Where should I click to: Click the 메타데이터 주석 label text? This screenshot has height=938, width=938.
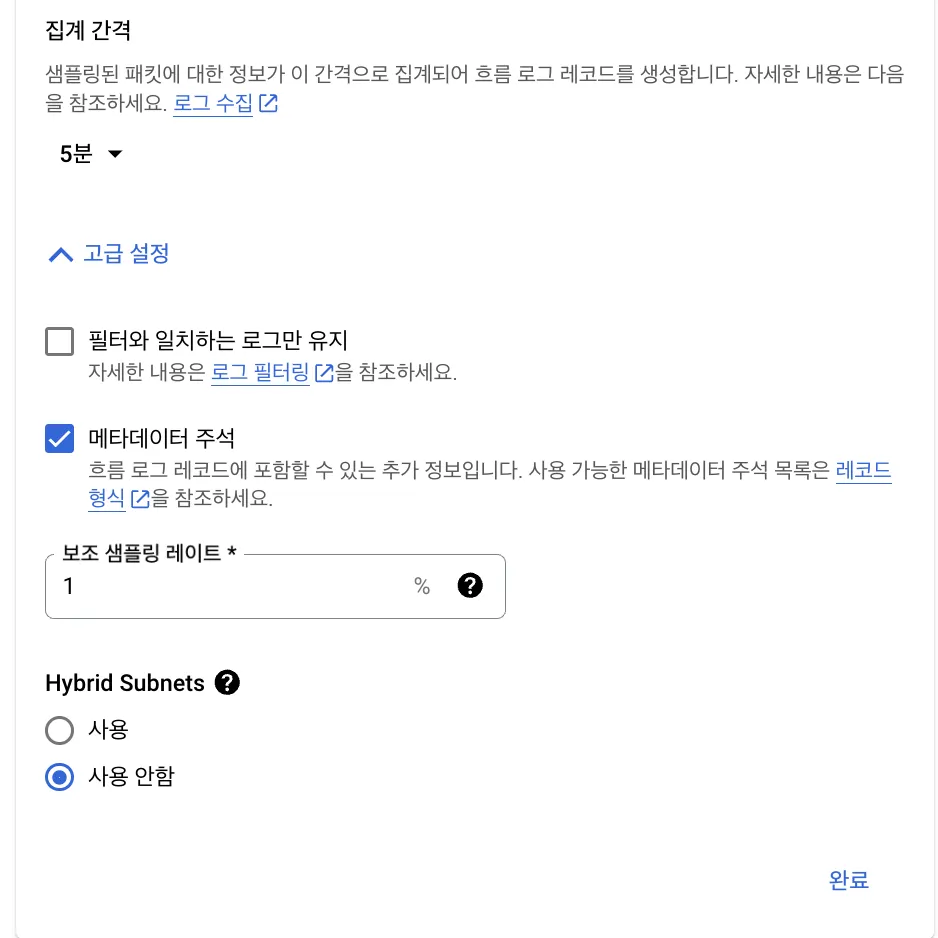[x=162, y=438]
